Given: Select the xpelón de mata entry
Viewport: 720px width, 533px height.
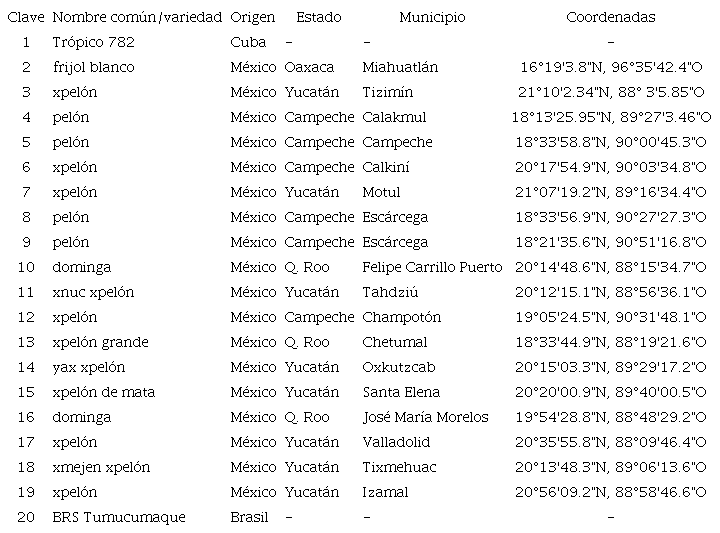Looking at the screenshot, I should point(104,392).
